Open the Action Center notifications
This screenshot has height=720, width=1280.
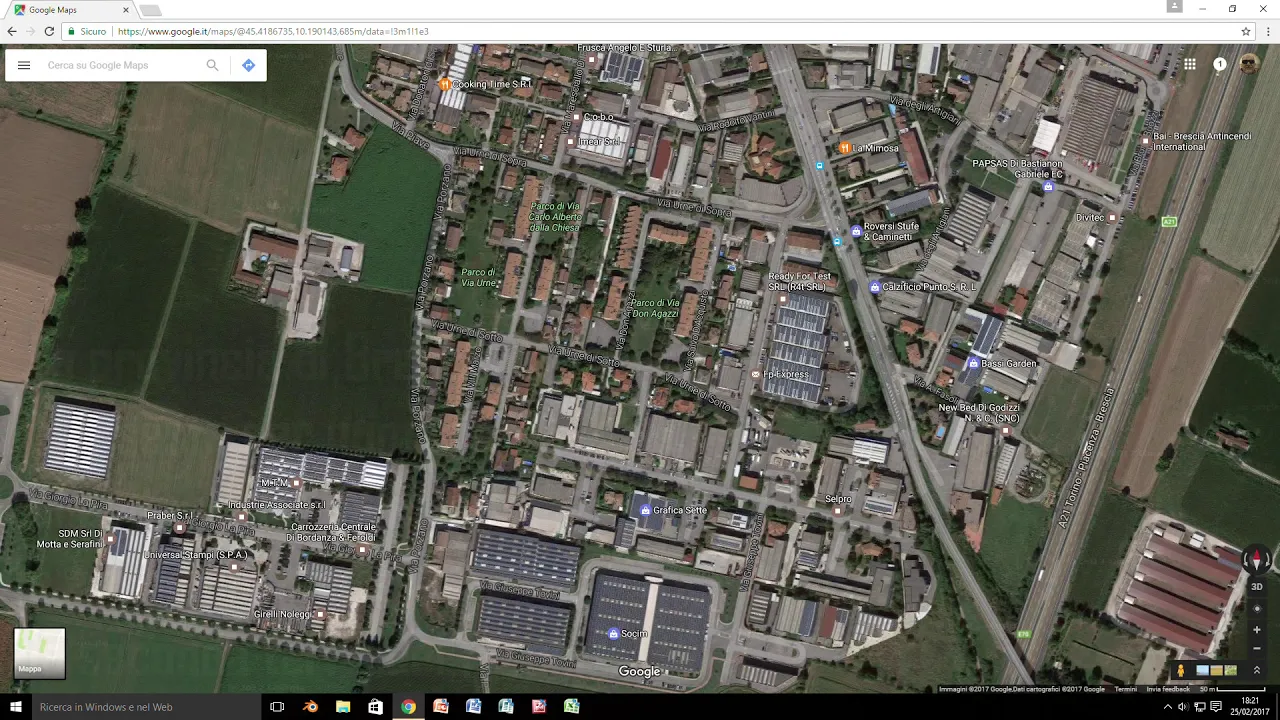pos(1216,707)
